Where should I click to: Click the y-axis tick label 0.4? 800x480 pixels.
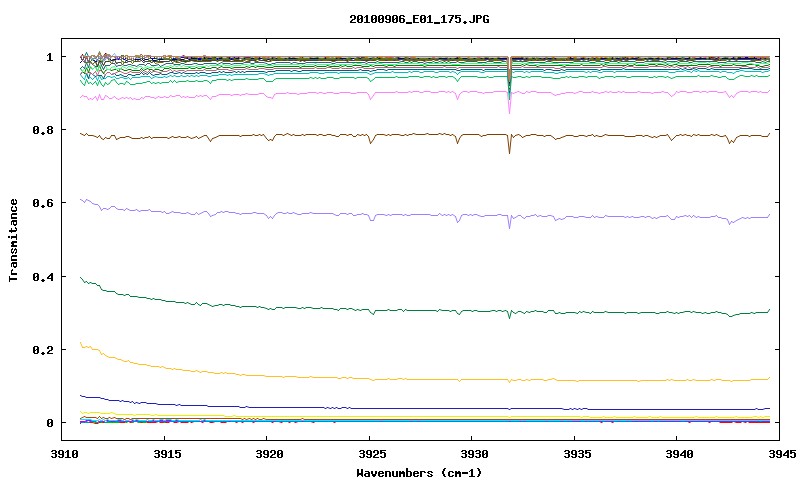43,276
